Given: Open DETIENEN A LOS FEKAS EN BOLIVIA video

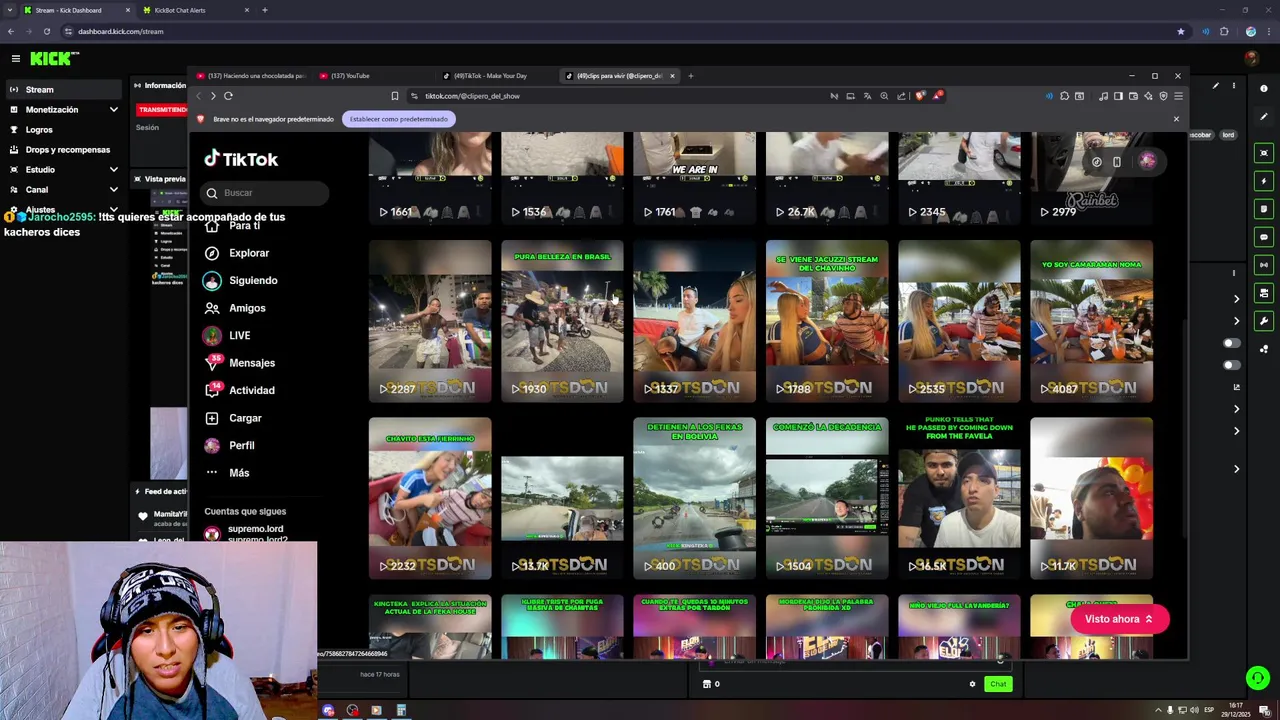Looking at the screenshot, I should tap(694, 498).
